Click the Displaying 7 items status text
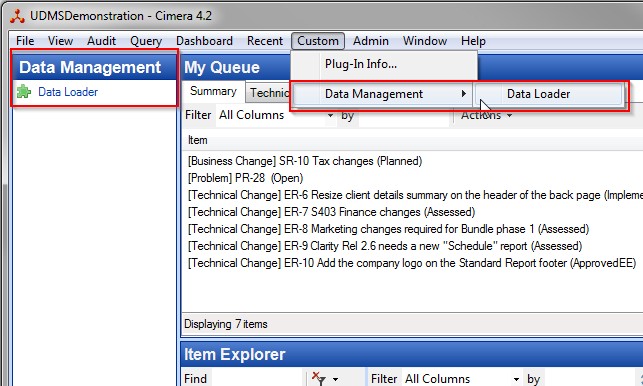This screenshot has height=386, width=643. point(226,324)
